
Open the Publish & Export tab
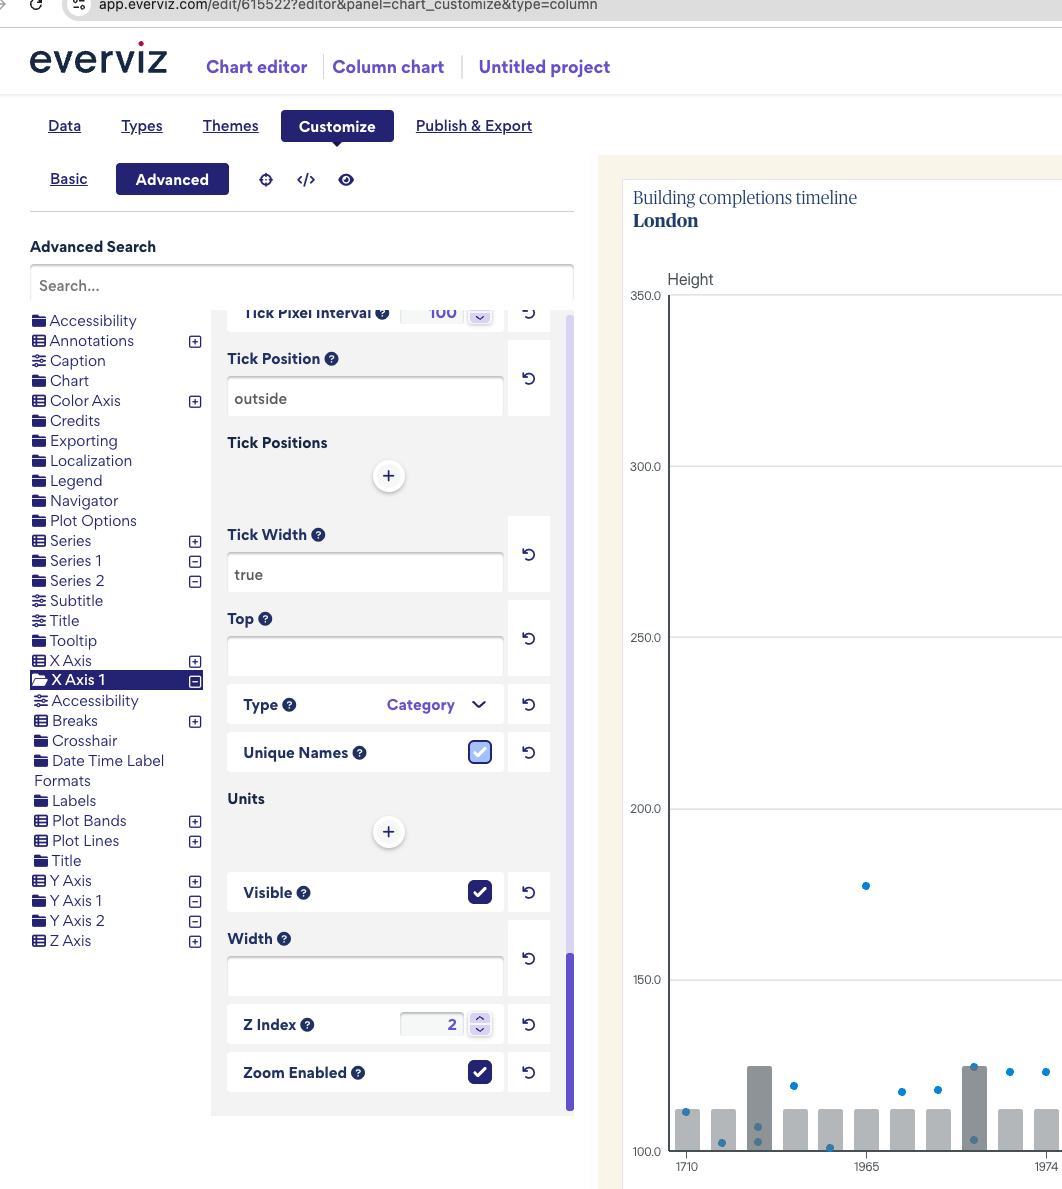474,126
